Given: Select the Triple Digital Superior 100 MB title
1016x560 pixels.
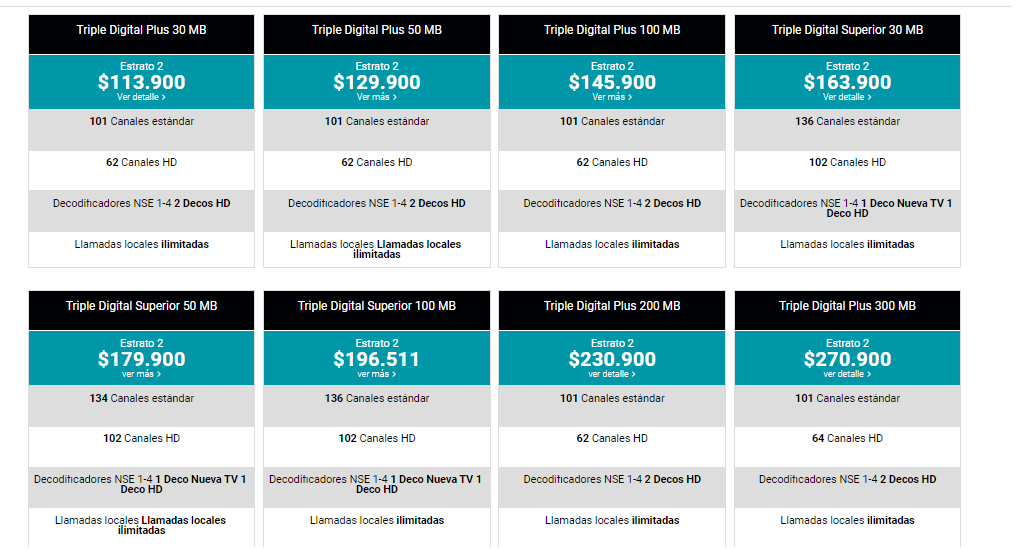Looking at the screenshot, I should [376, 306].
